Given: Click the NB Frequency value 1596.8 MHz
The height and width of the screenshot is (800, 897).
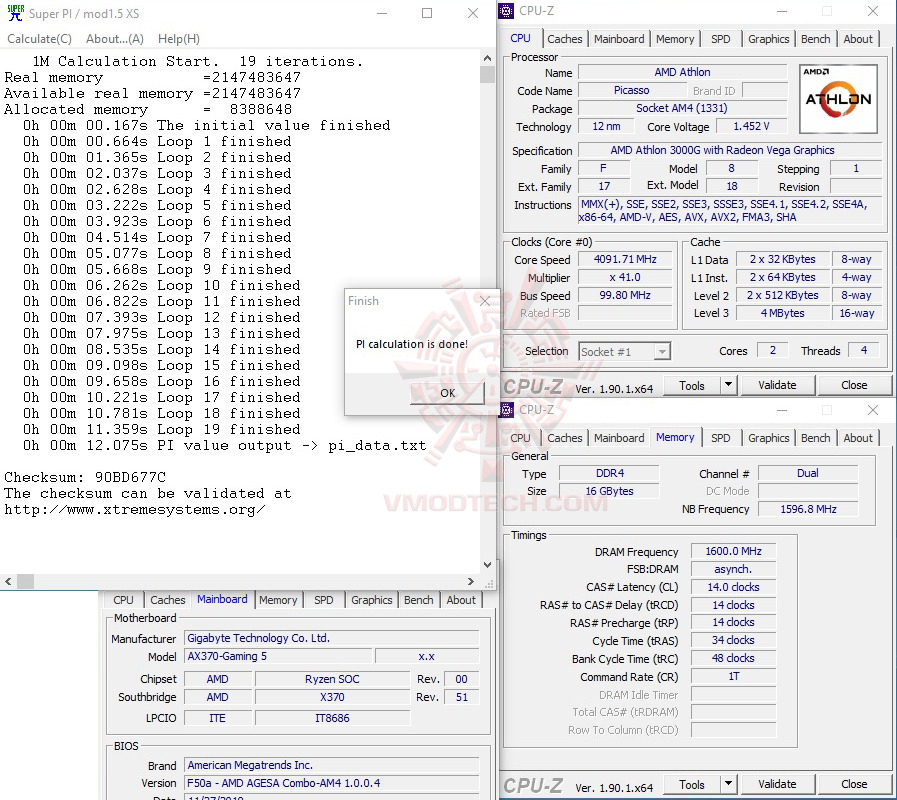Looking at the screenshot, I should pos(808,509).
